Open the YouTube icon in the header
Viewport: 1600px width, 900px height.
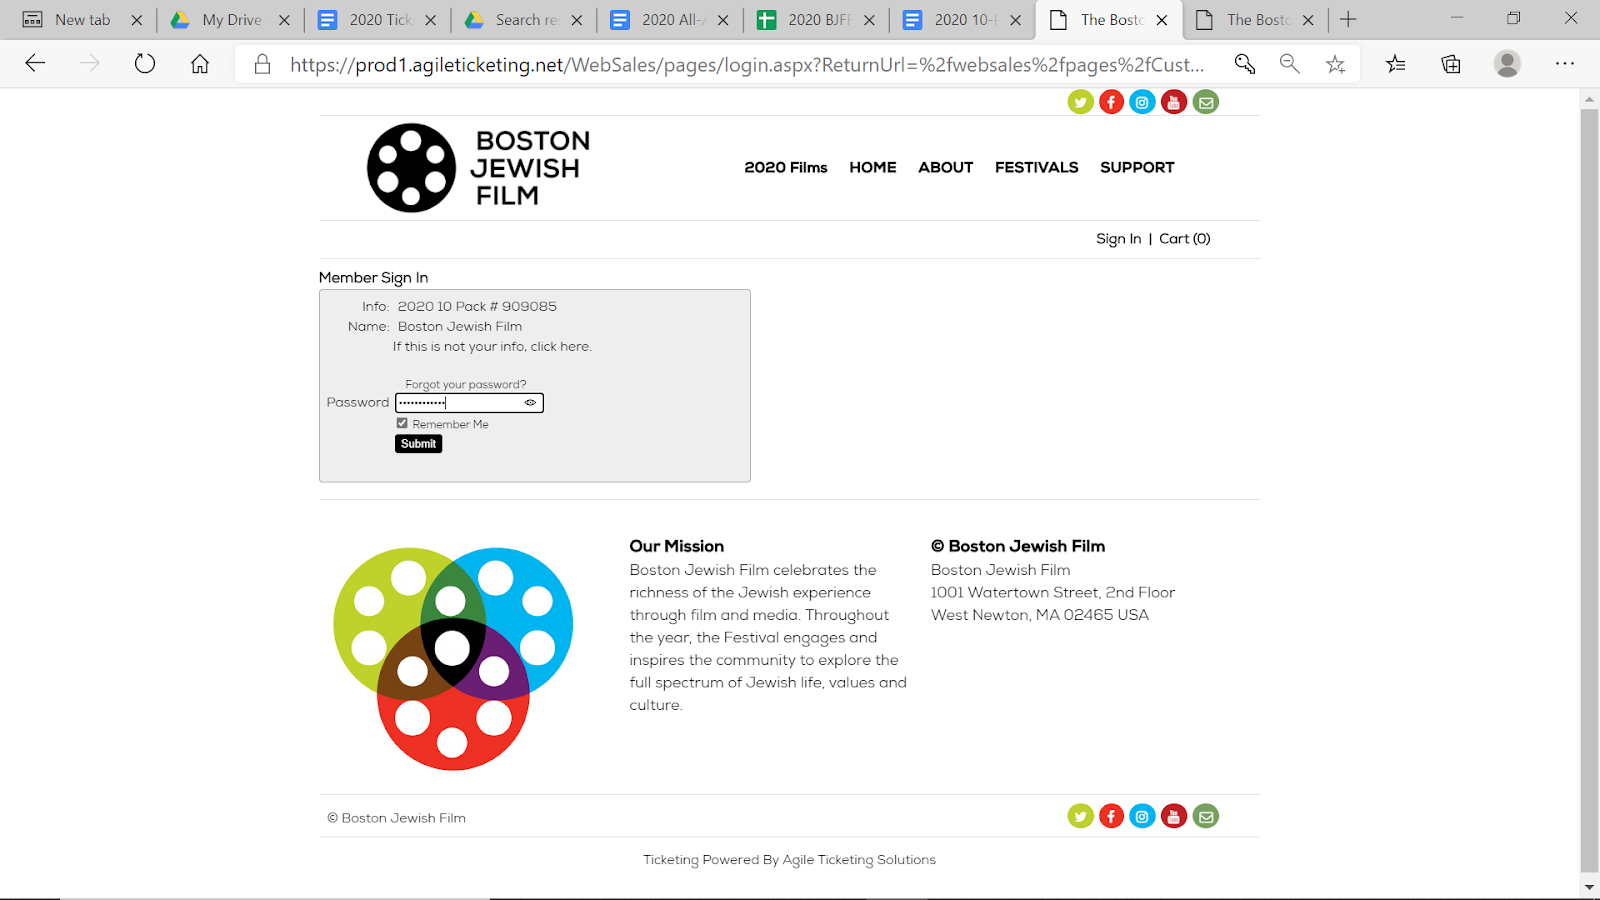1174,102
